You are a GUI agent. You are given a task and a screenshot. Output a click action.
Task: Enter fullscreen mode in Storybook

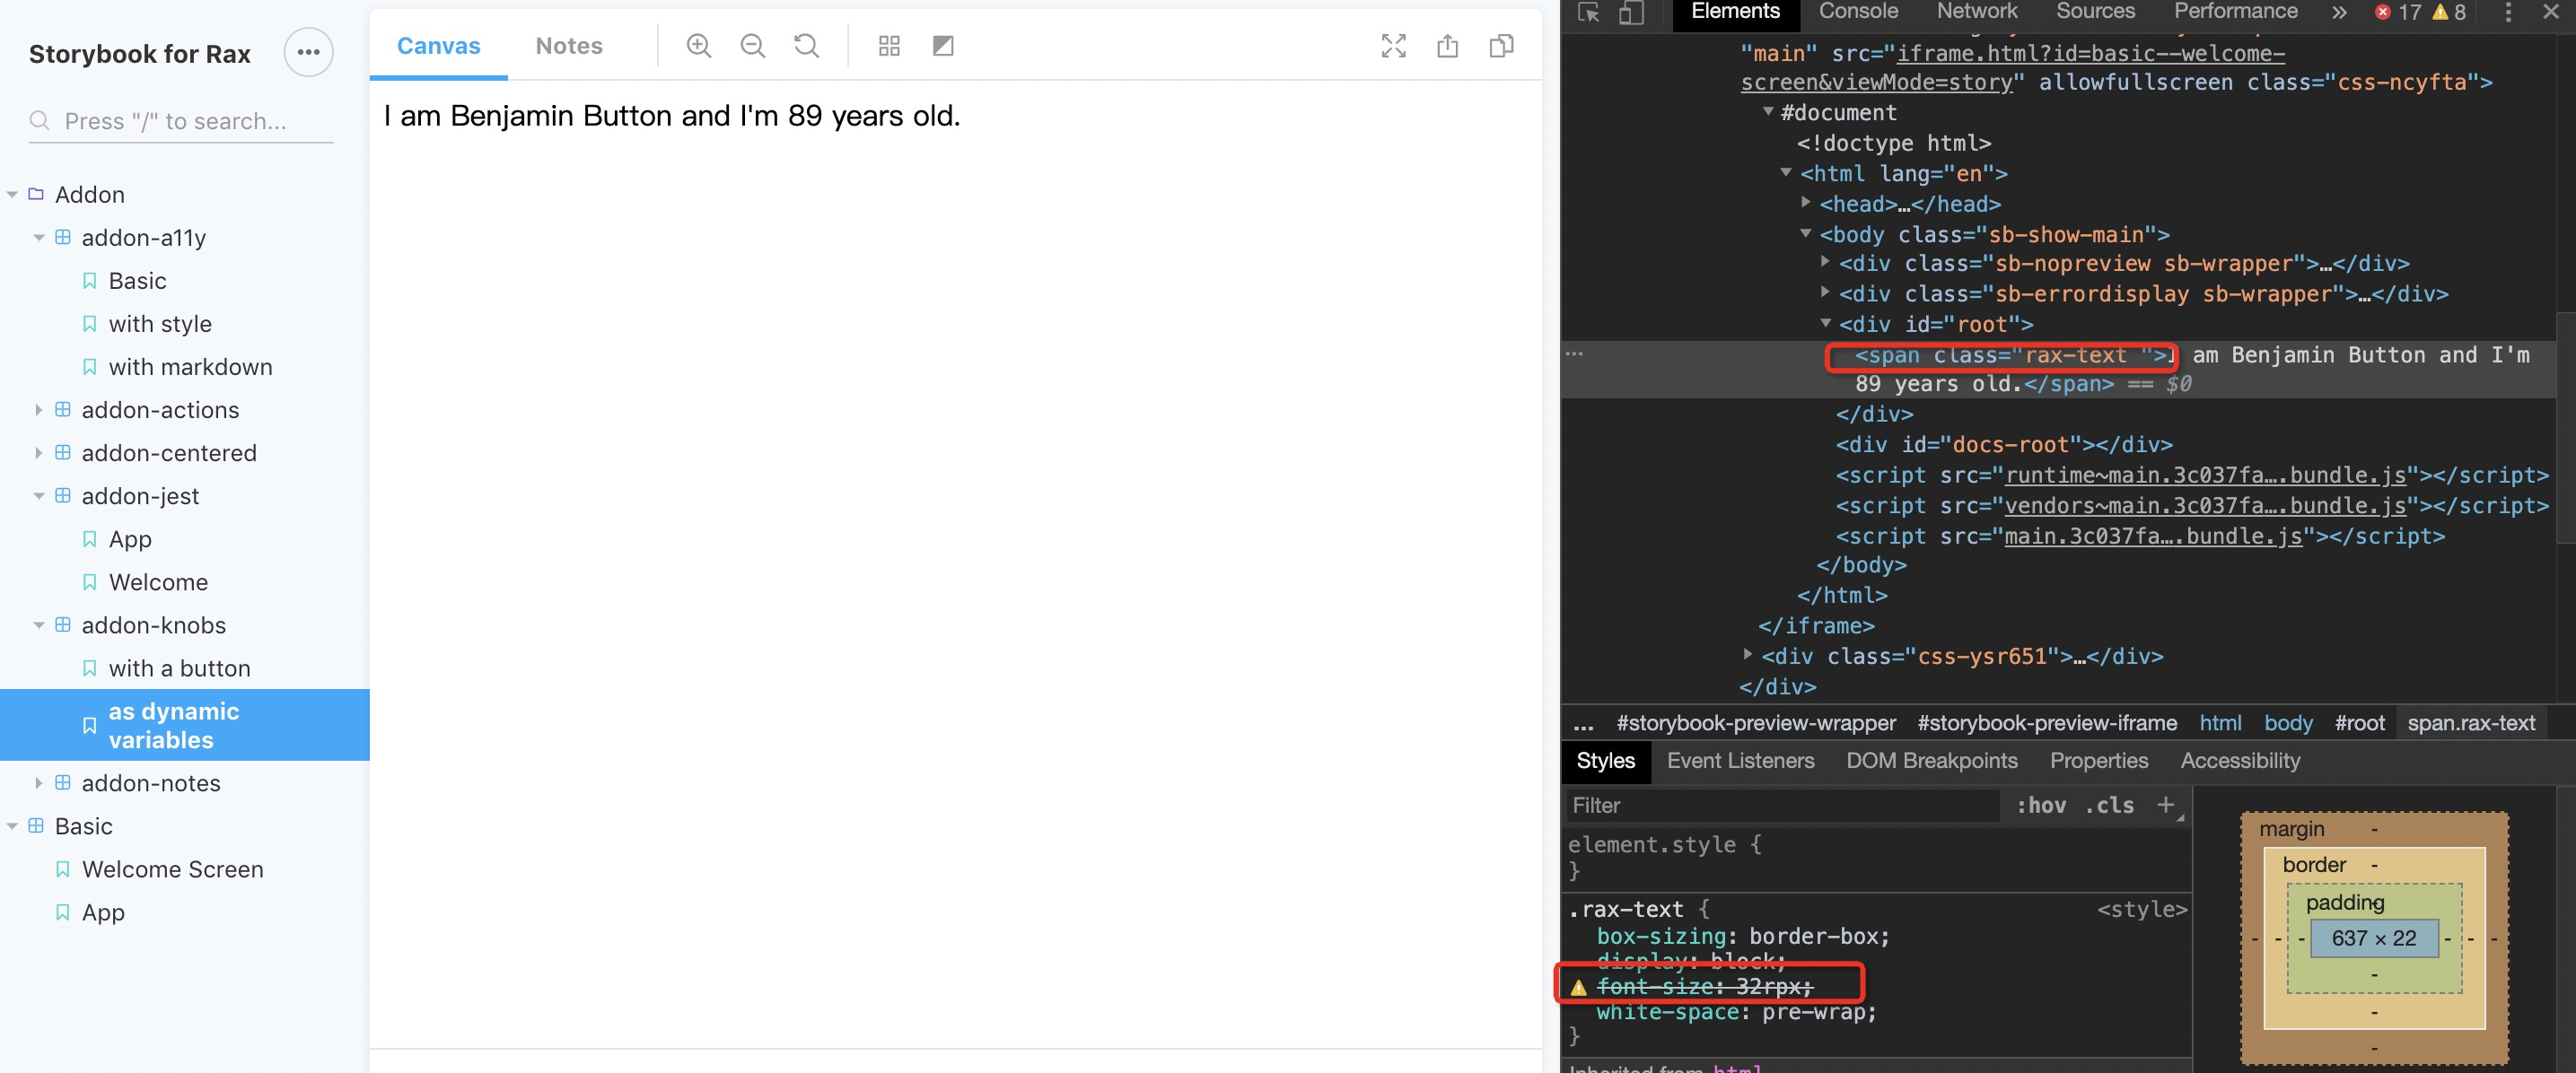1393,45
